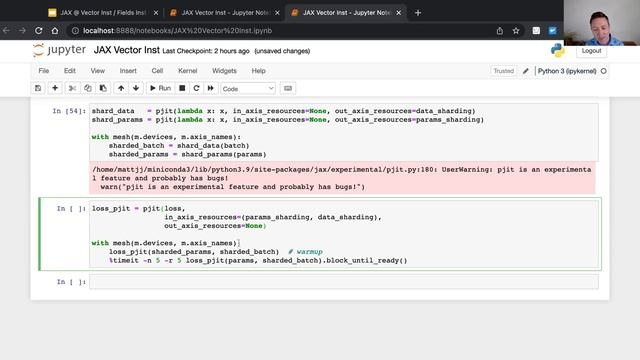Go to browser home page

(x=55, y=31)
